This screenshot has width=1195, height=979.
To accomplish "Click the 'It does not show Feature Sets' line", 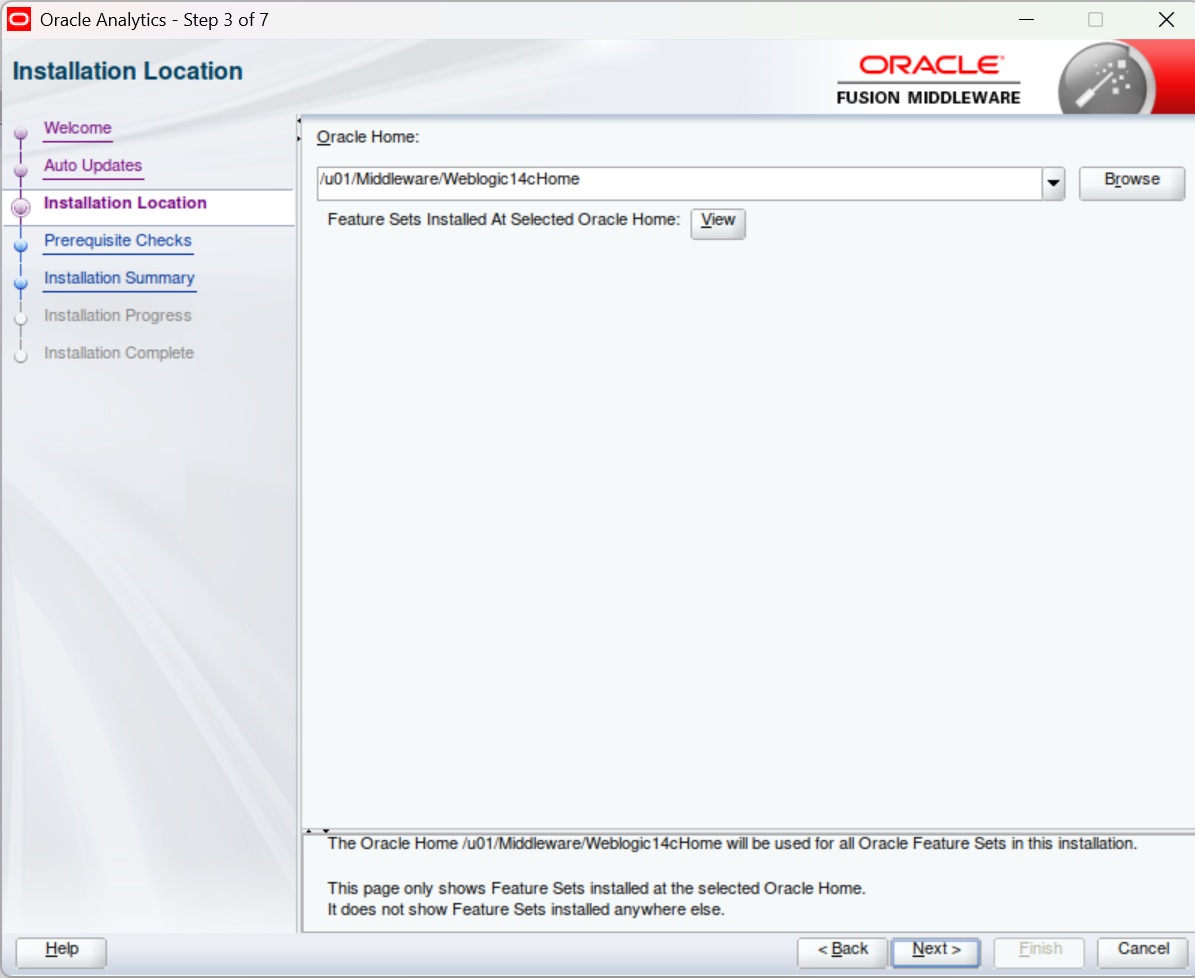I will [x=526, y=910].
